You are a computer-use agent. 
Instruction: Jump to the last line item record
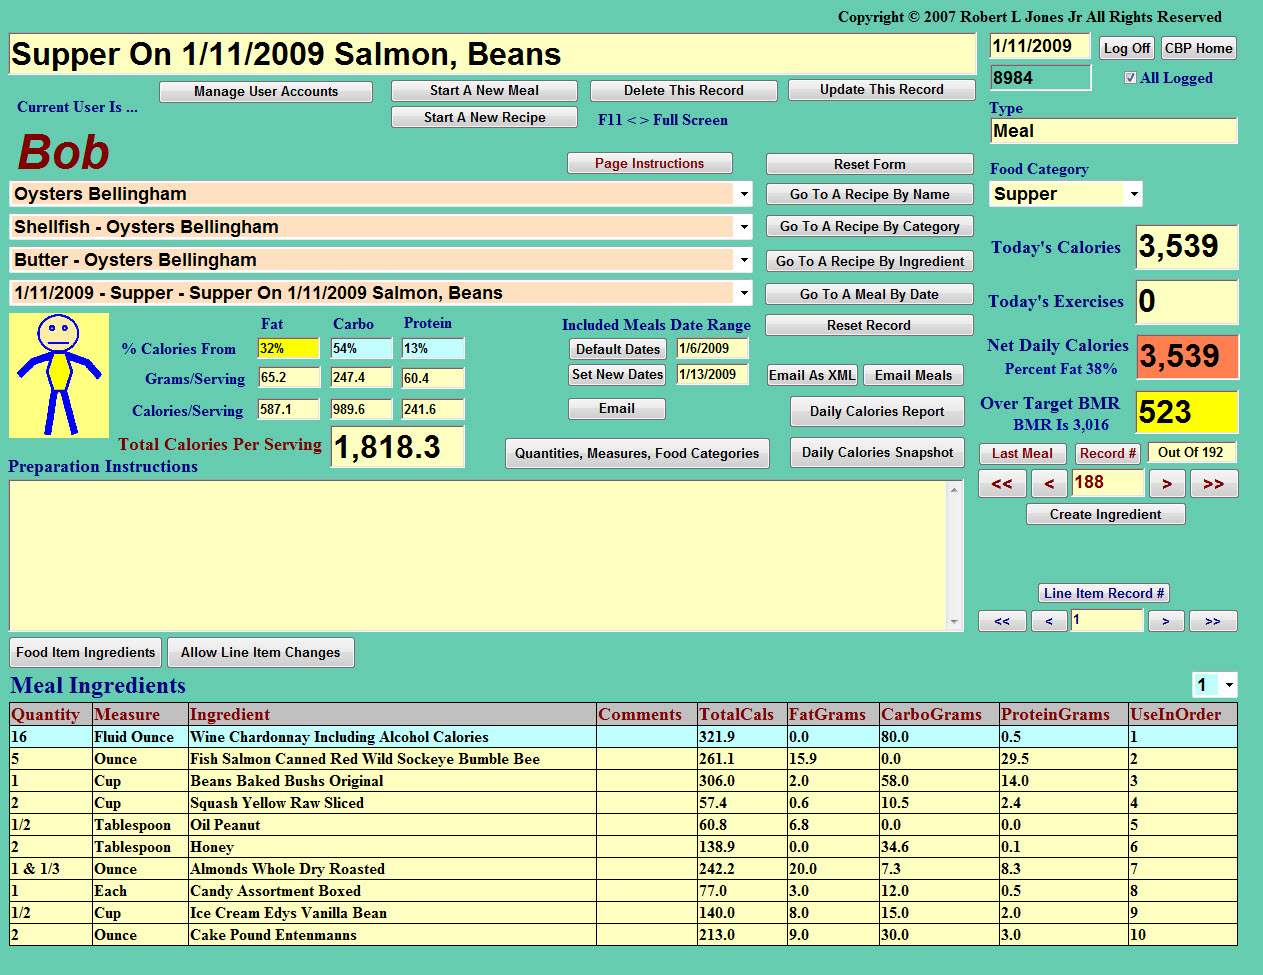(x=1213, y=621)
